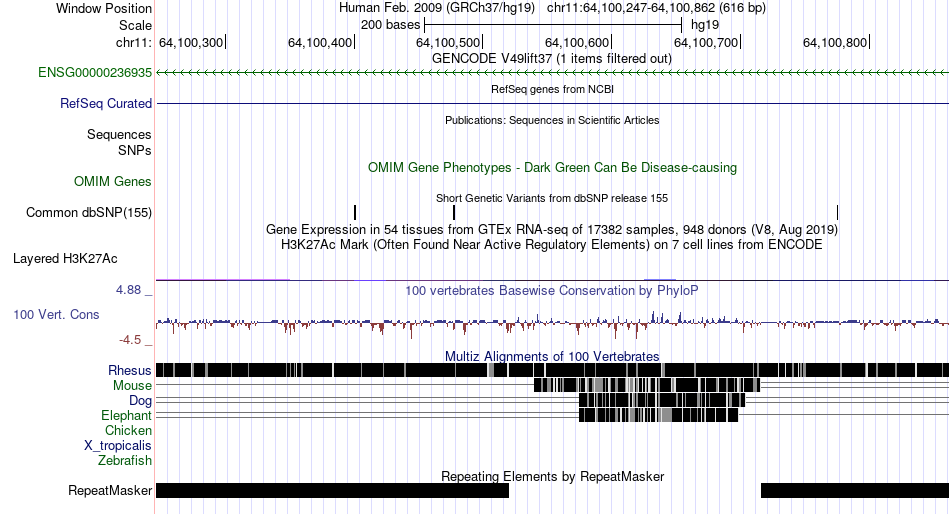Click the Elephant aligned block
The image size is (950, 514).
(659, 415)
